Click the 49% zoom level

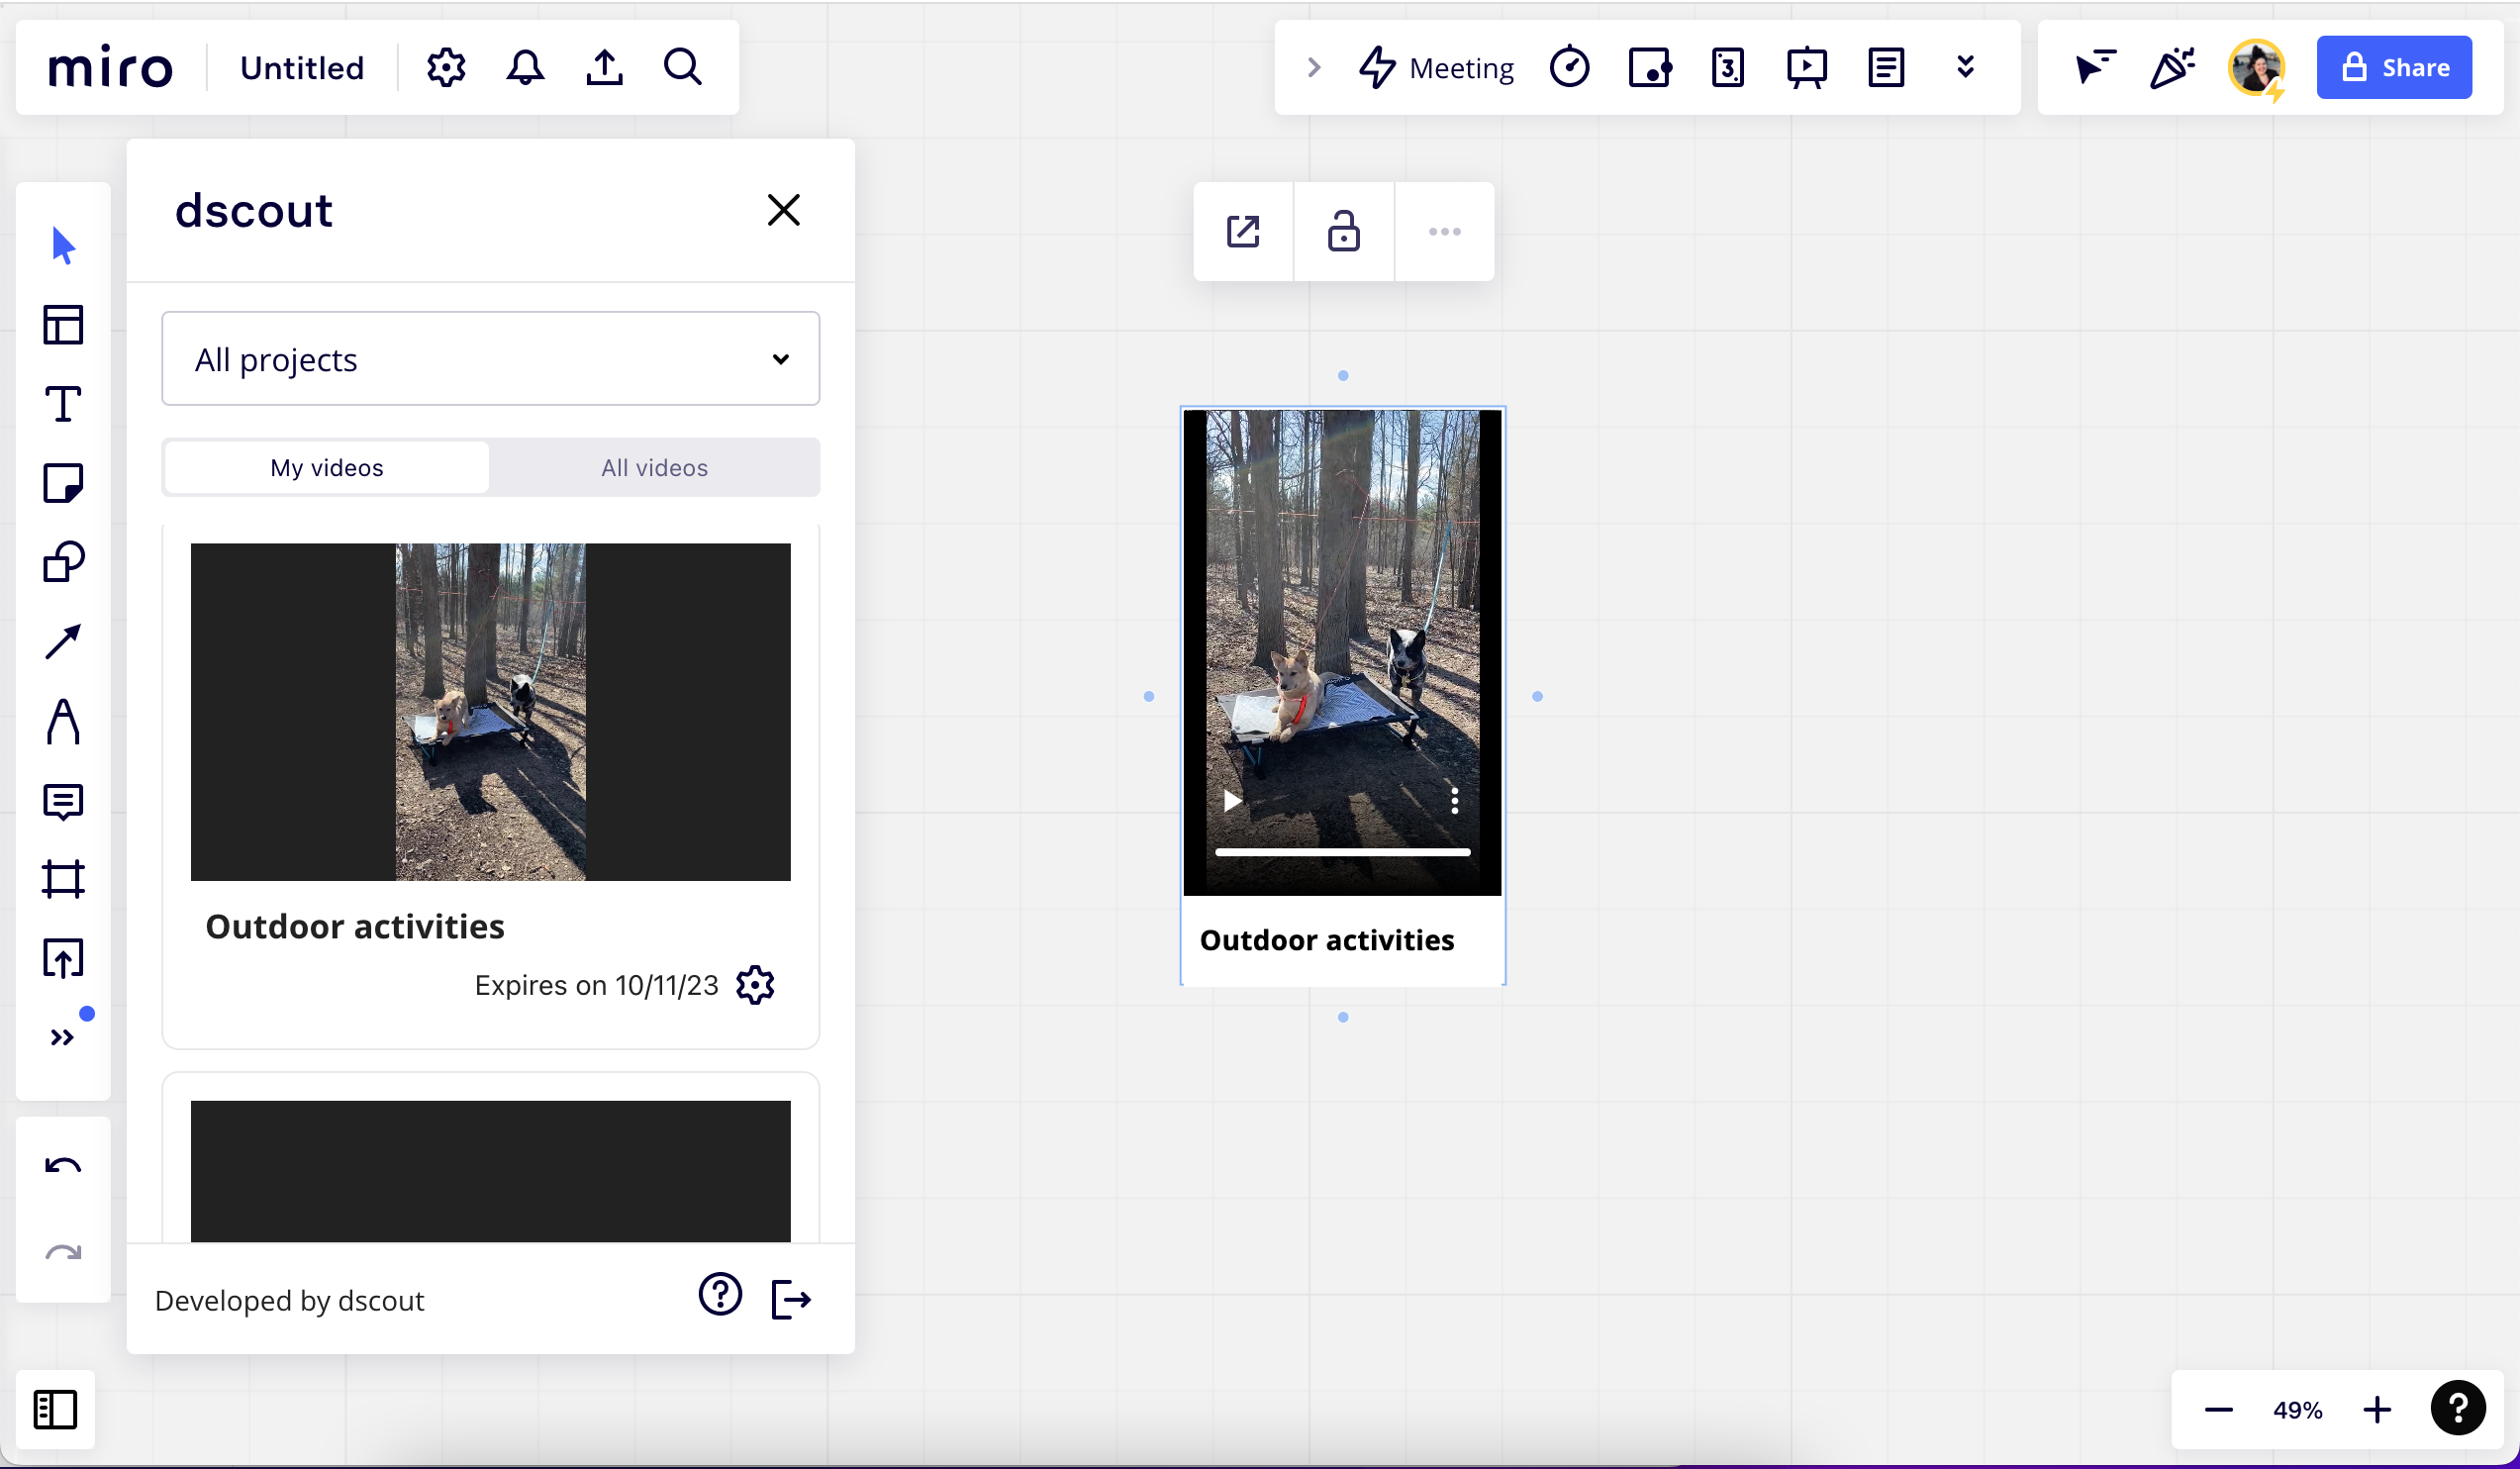2297,1410
